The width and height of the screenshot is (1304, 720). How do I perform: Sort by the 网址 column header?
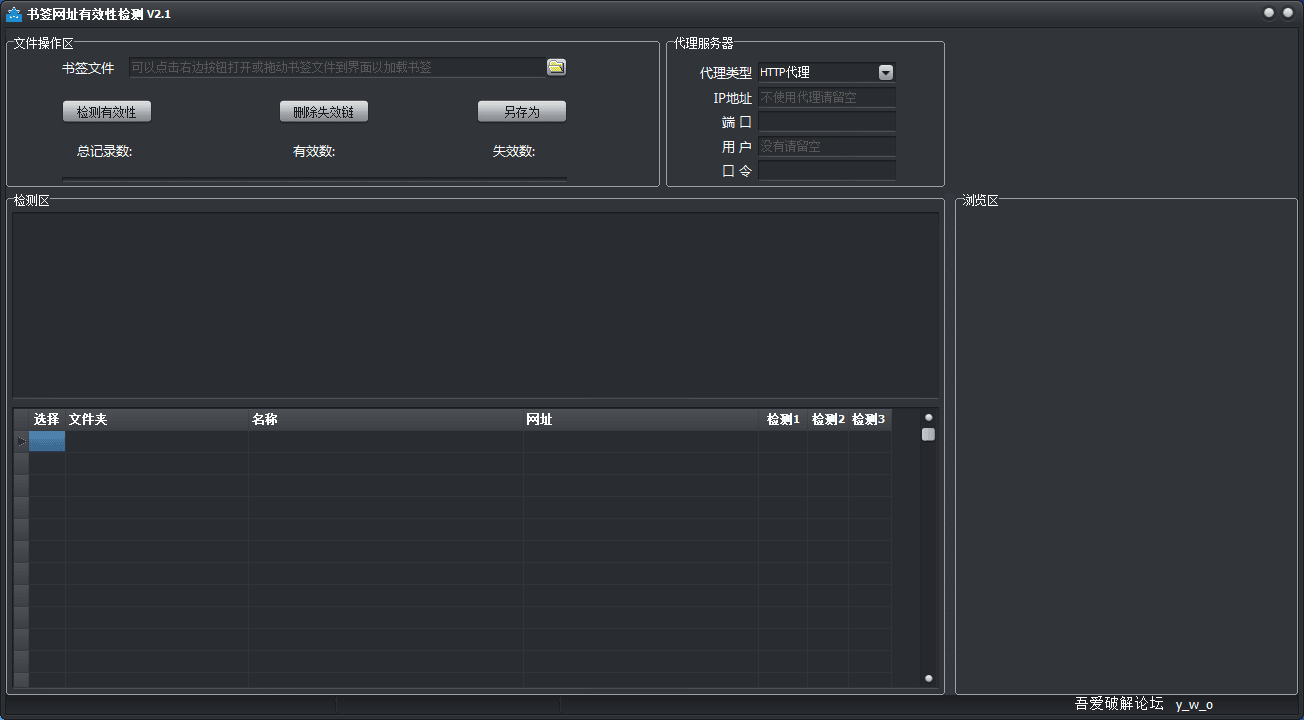click(x=640, y=420)
